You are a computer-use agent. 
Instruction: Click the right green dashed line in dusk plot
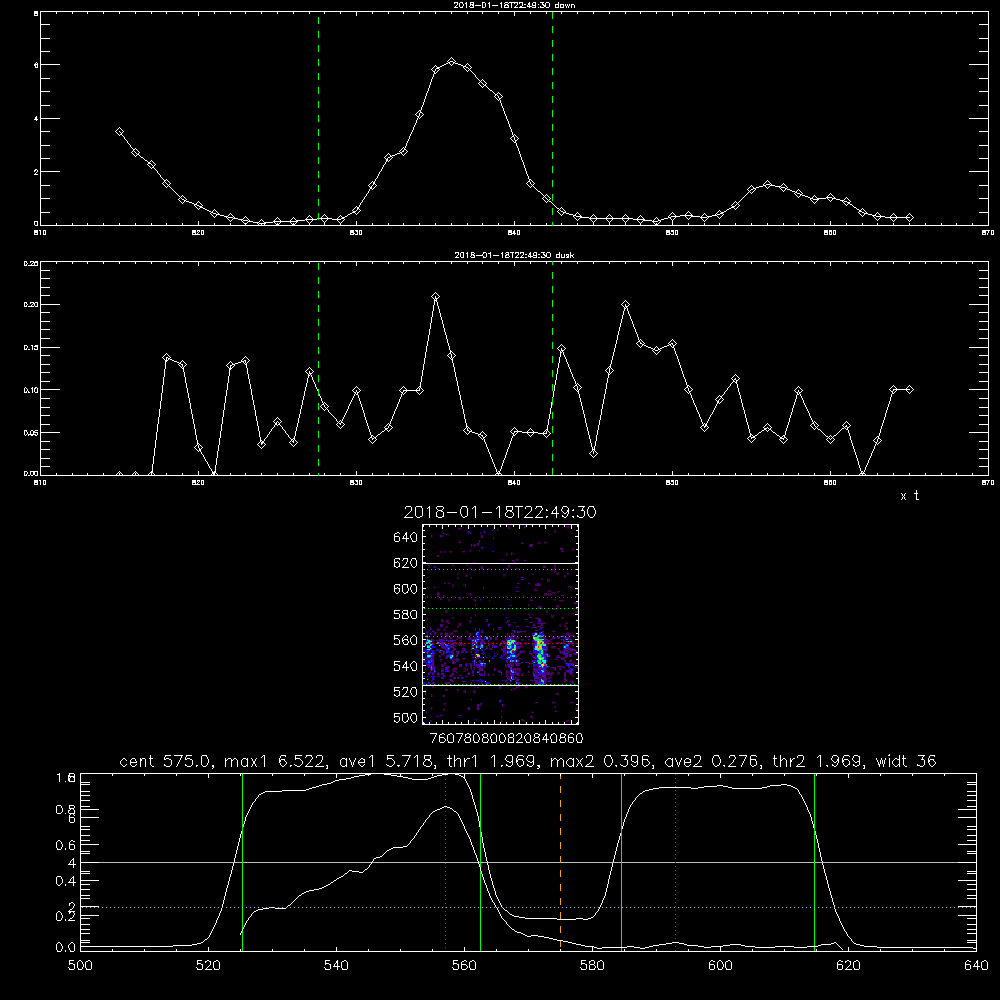552,368
